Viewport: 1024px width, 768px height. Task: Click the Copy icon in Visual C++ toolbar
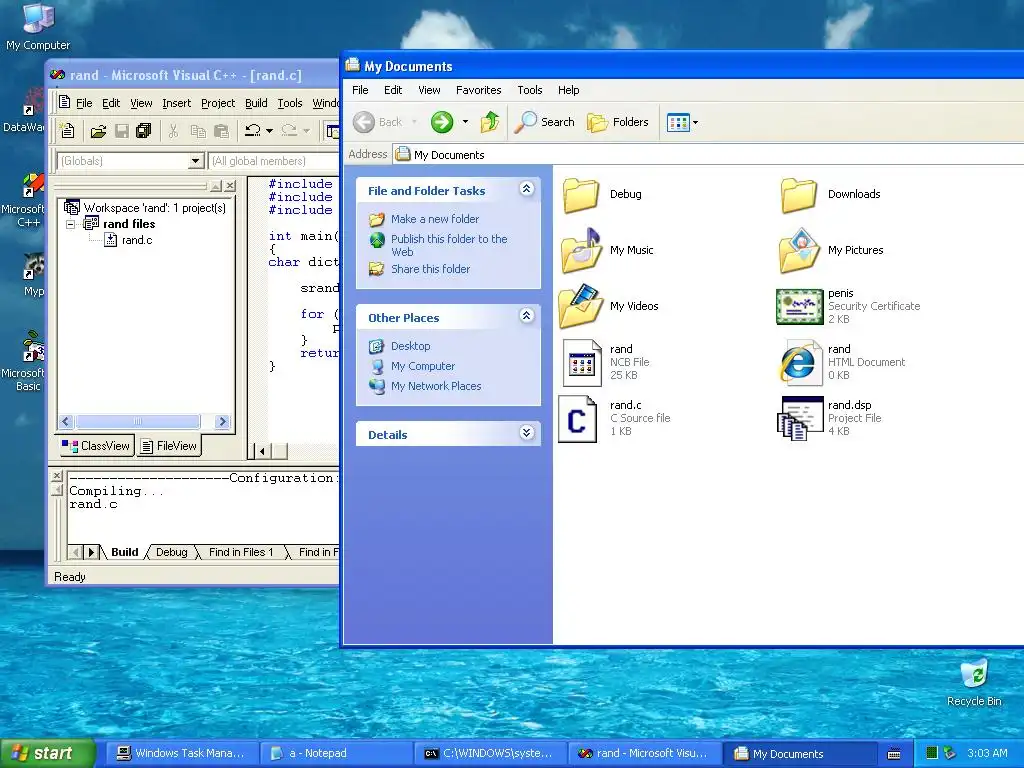pyautogui.click(x=198, y=131)
